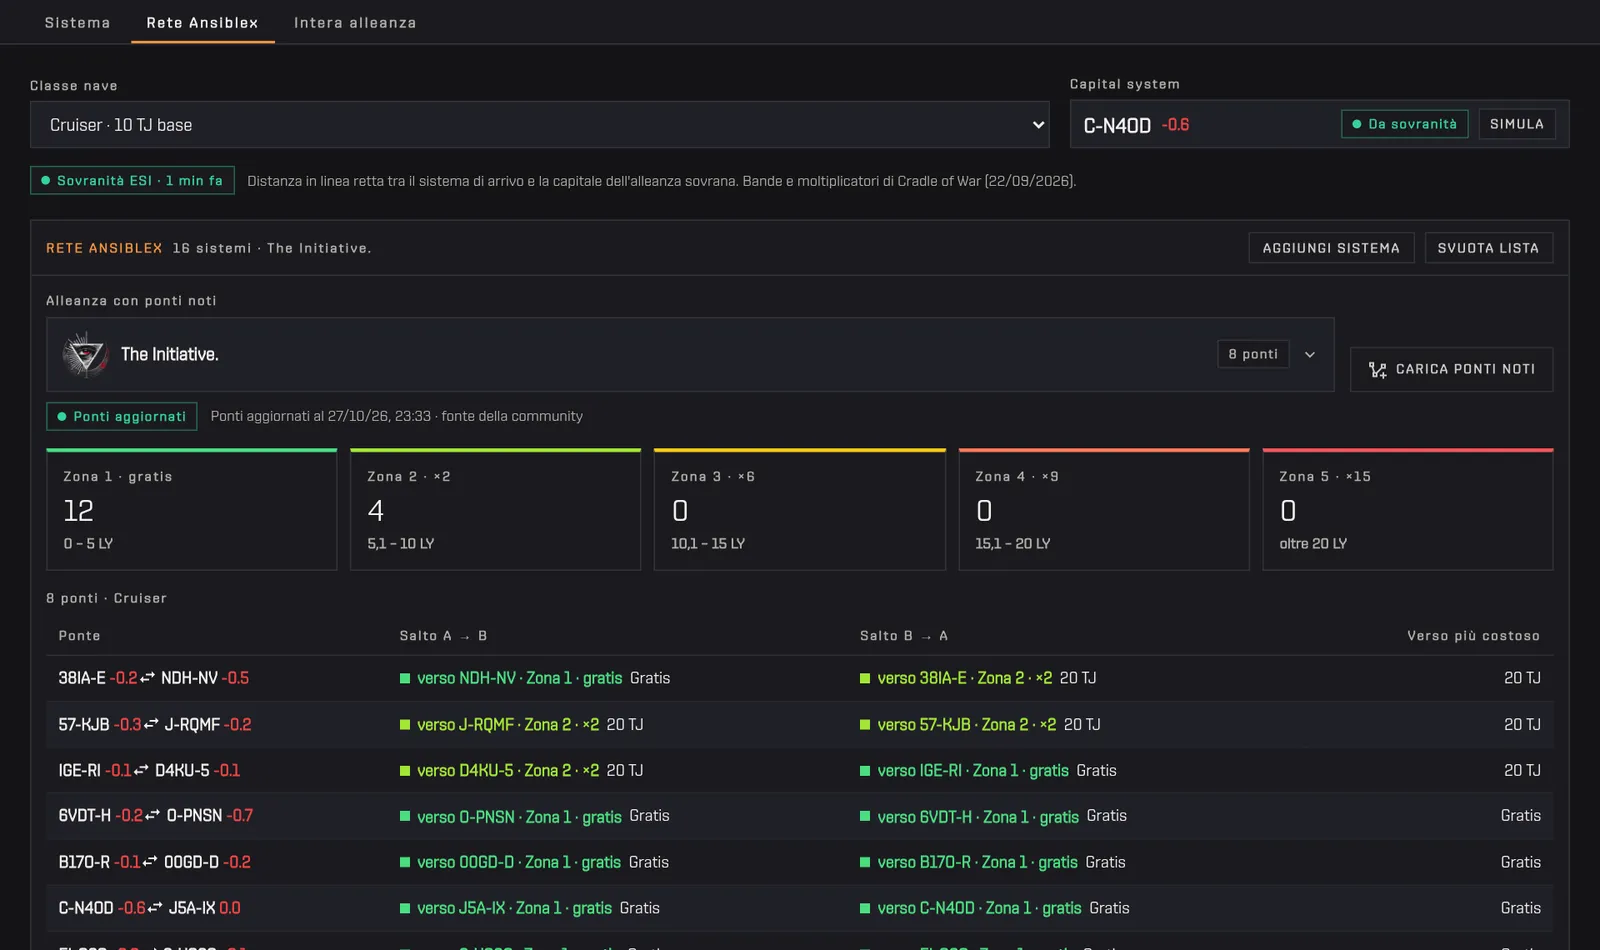
Task: Click bridge arrows icon in B17O-R row
Action: click(150, 862)
